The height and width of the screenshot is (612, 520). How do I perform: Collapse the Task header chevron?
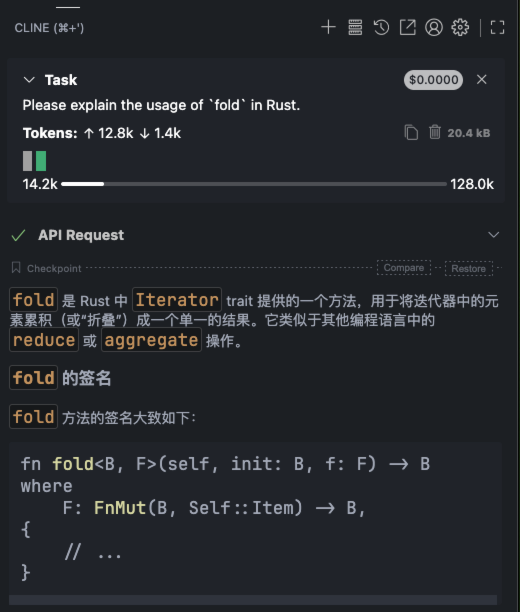29,80
